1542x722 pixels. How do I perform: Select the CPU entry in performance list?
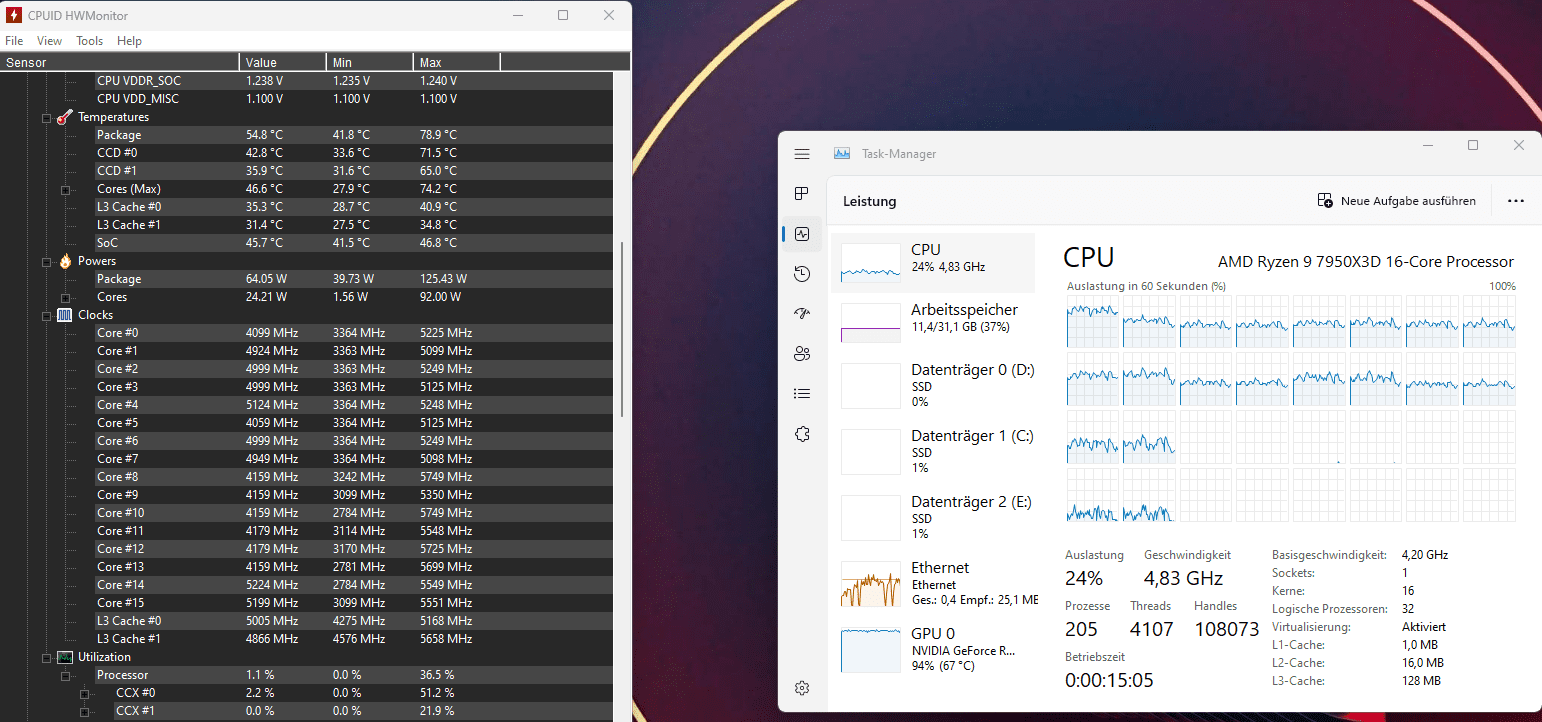coord(933,263)
